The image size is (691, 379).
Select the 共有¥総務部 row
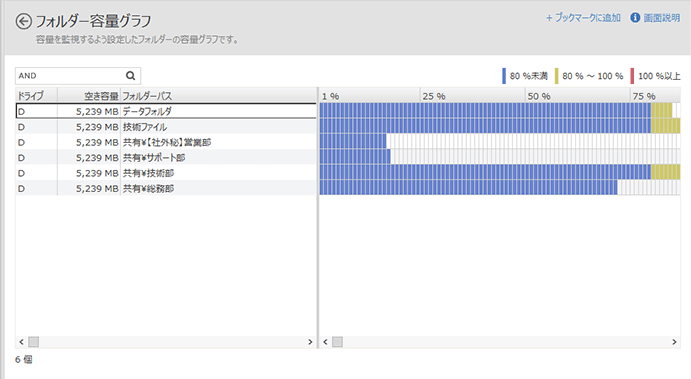tap(166, 189)
